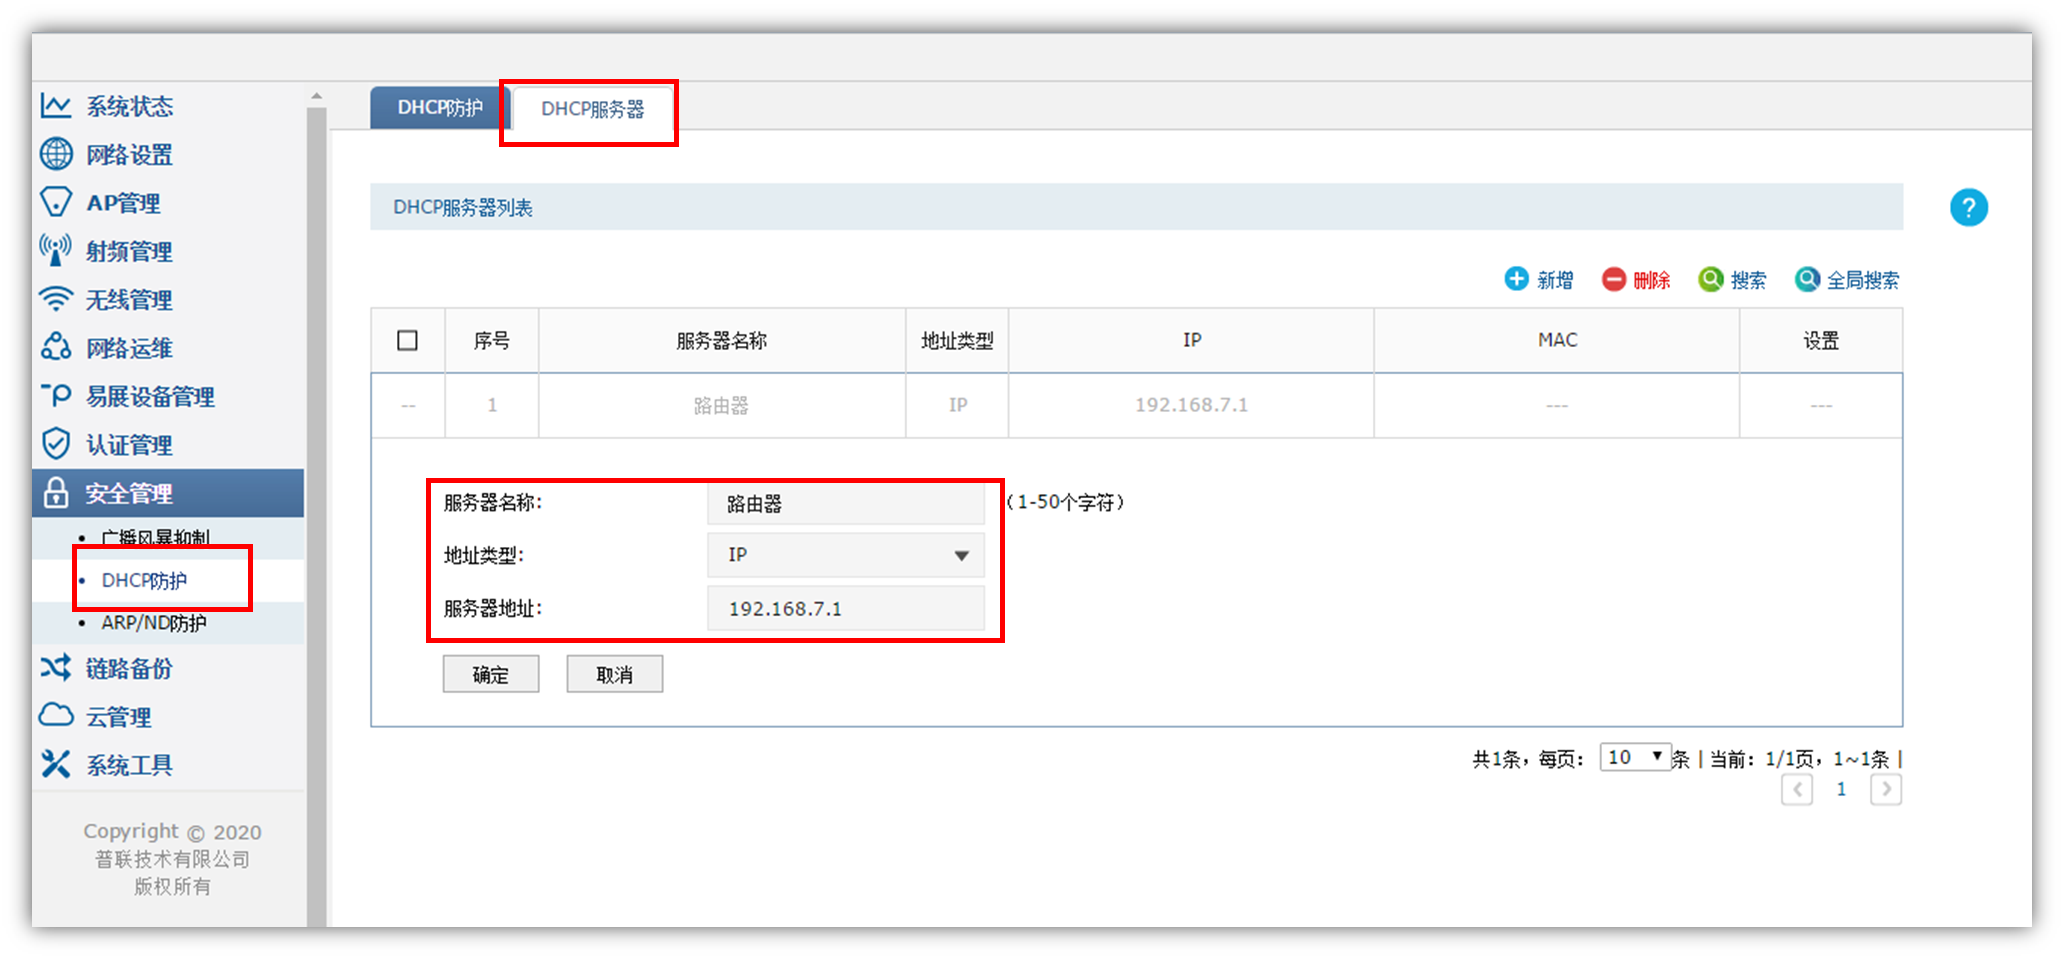Open 系统状态 from the sidebar
This screenshot has width=2064, height=959.
(x=129, y=106)
